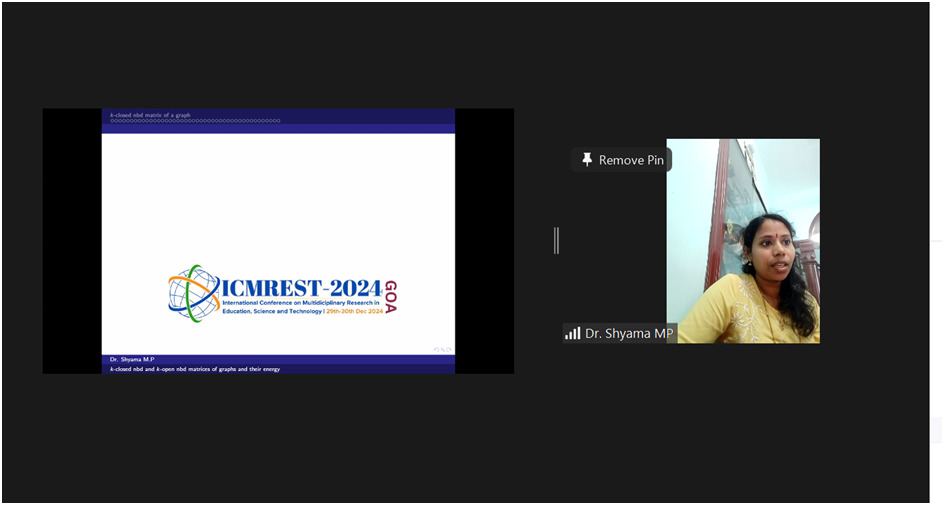The image size is (944, 505).
Task: Click footer title 'k-closed nbd and k-open nbd matrices'
Action: coord(194,369)
